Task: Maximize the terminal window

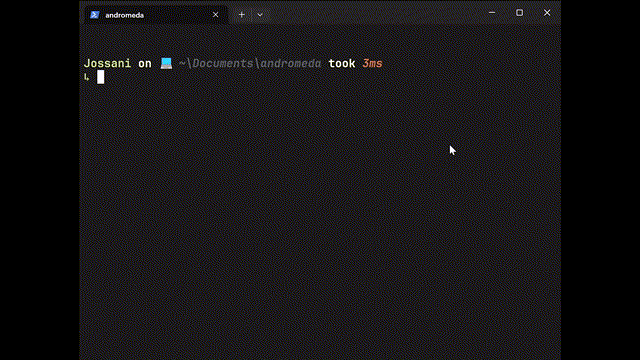Action: click(x=519, y=13)
